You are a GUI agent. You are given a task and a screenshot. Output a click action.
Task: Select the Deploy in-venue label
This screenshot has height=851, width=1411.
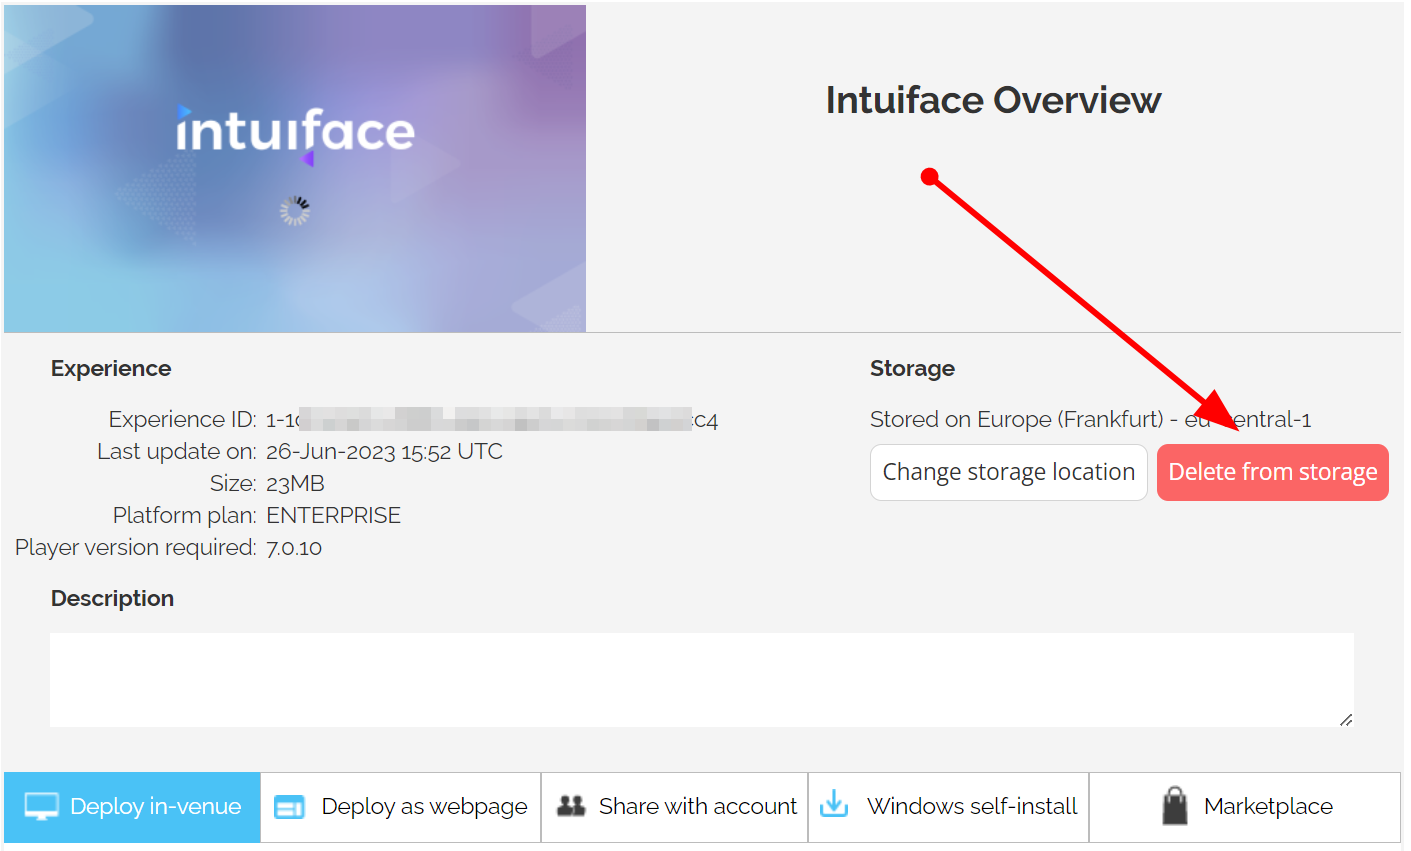click(156, 806)
